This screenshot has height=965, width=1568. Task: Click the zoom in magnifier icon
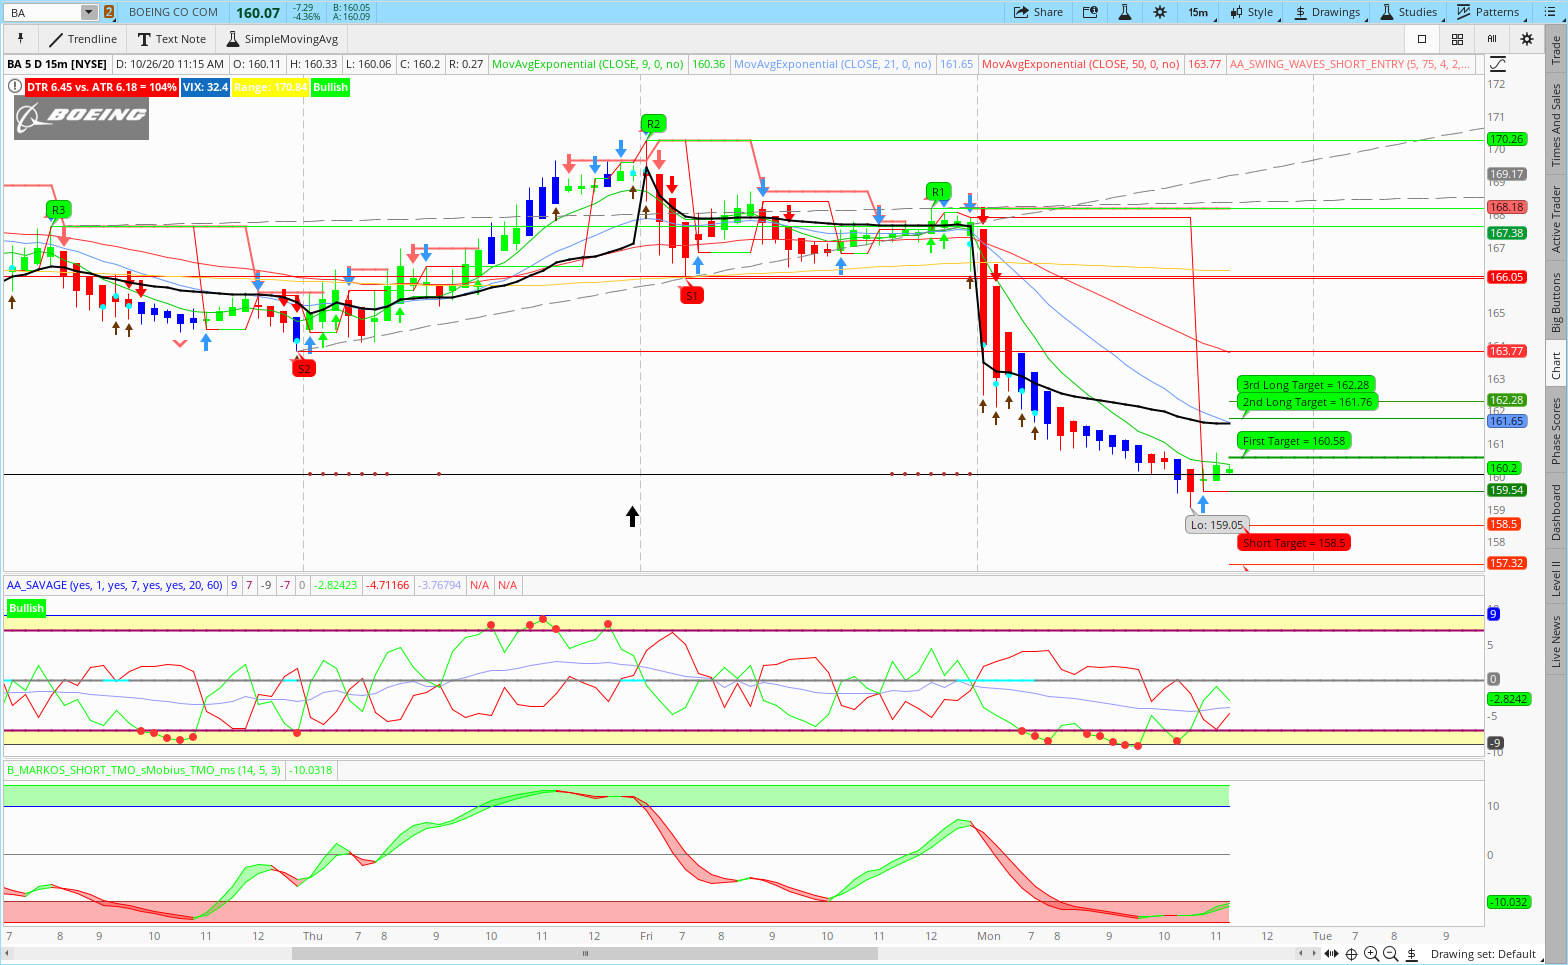coord(1371,954)
